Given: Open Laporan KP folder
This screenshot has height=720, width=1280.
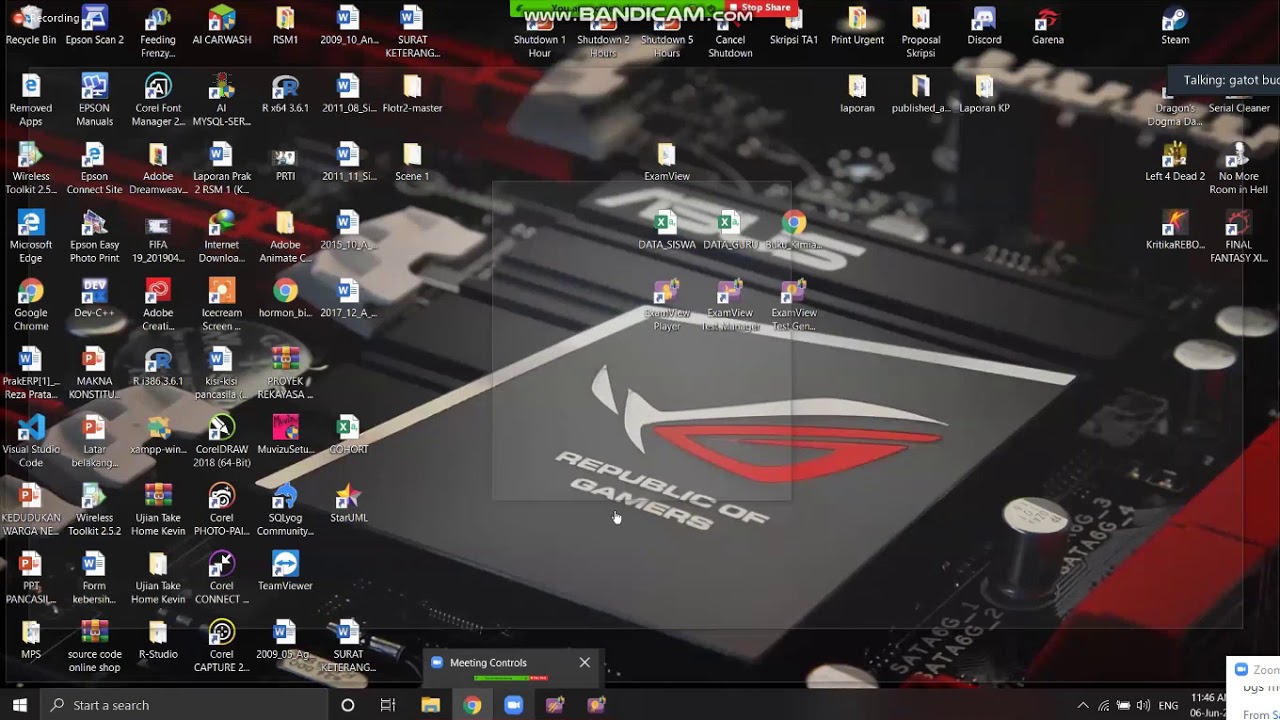Looking at the screenshot, I should click(984, 94).
